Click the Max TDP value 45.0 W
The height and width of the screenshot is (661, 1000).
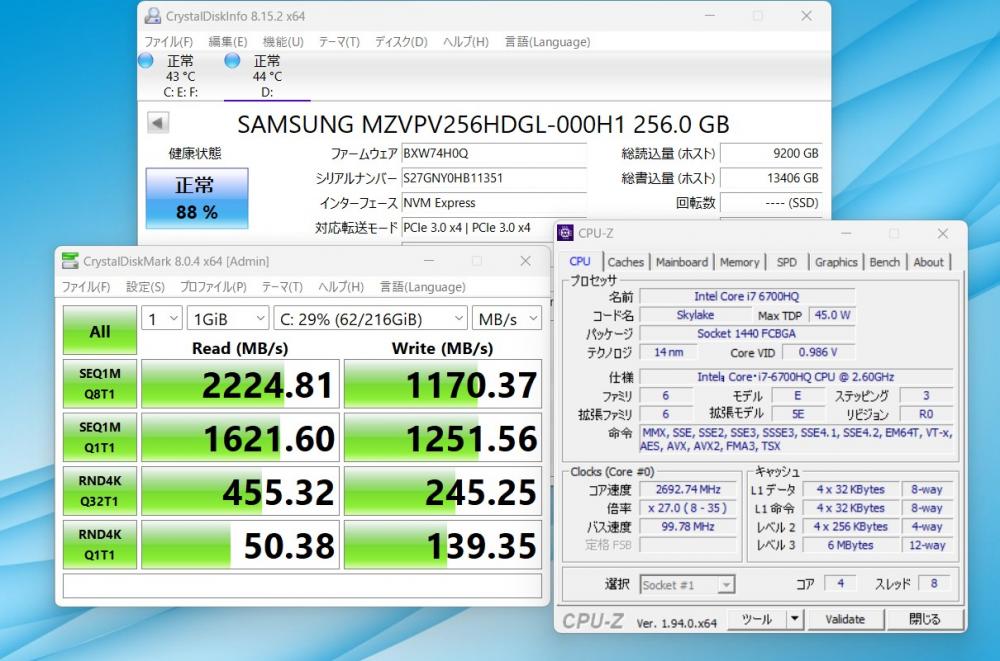(832, 315)
